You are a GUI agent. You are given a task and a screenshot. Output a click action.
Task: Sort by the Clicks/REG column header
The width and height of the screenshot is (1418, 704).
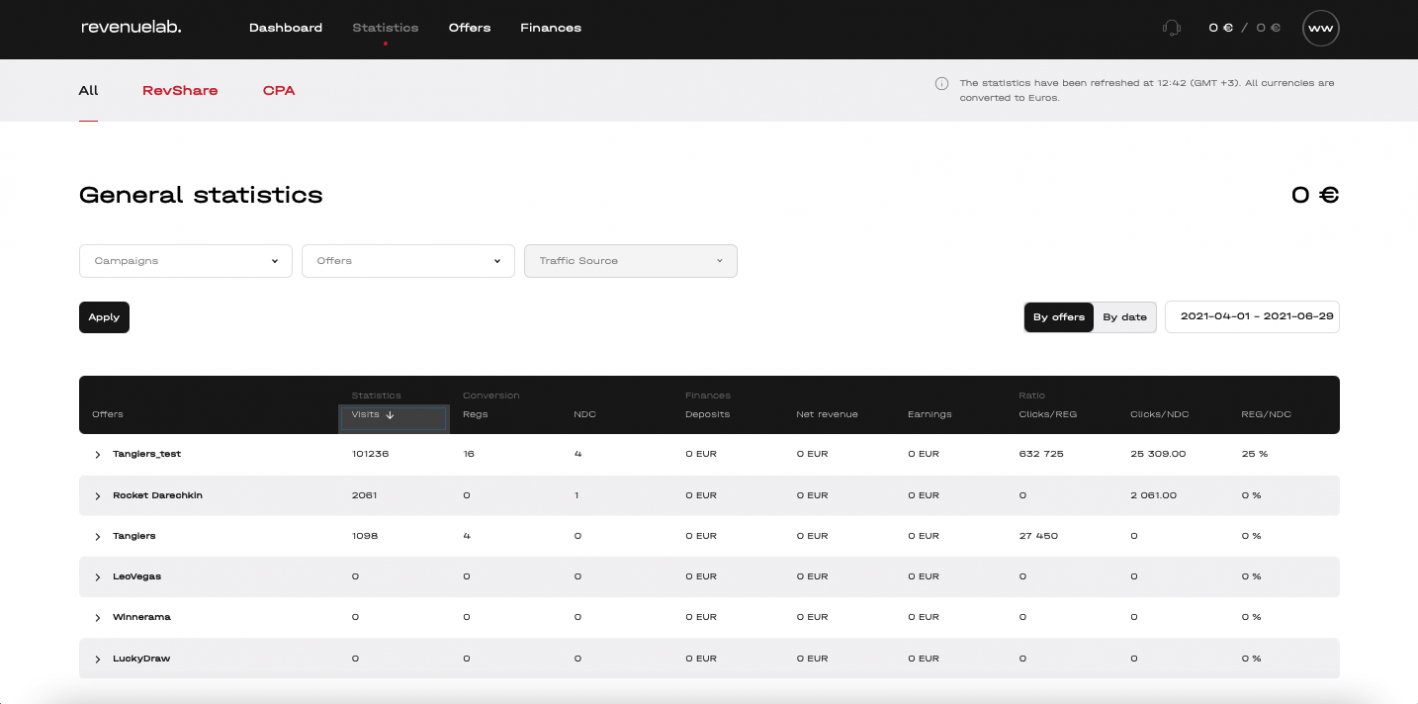click(x=1047, y=415)
